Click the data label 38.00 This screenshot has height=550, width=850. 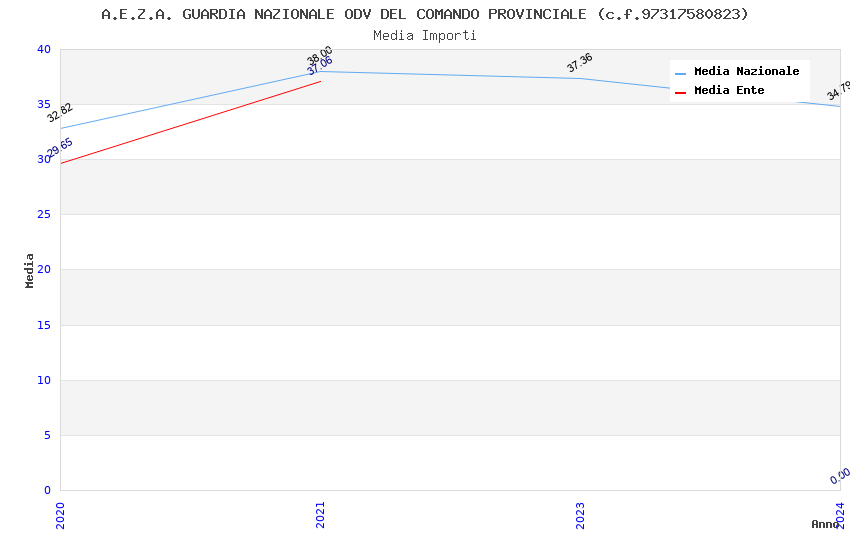(320, 55)
